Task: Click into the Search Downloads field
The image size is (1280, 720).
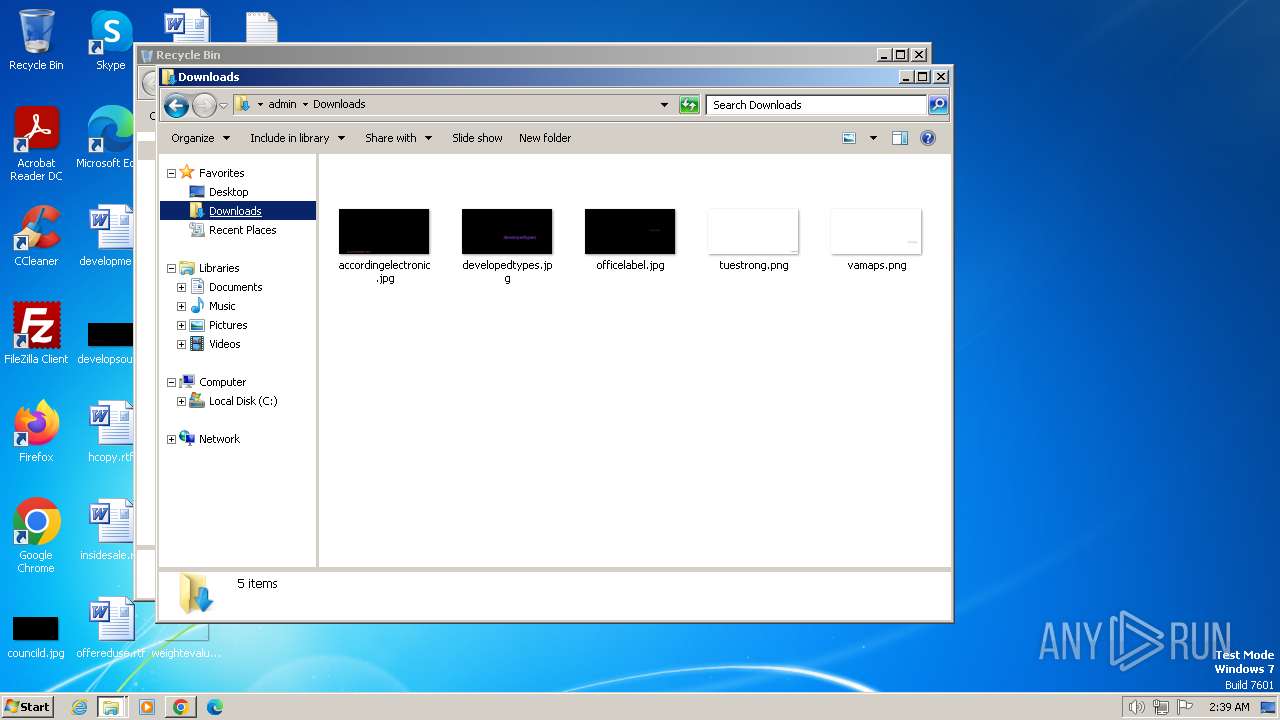Action: [816, 105]
